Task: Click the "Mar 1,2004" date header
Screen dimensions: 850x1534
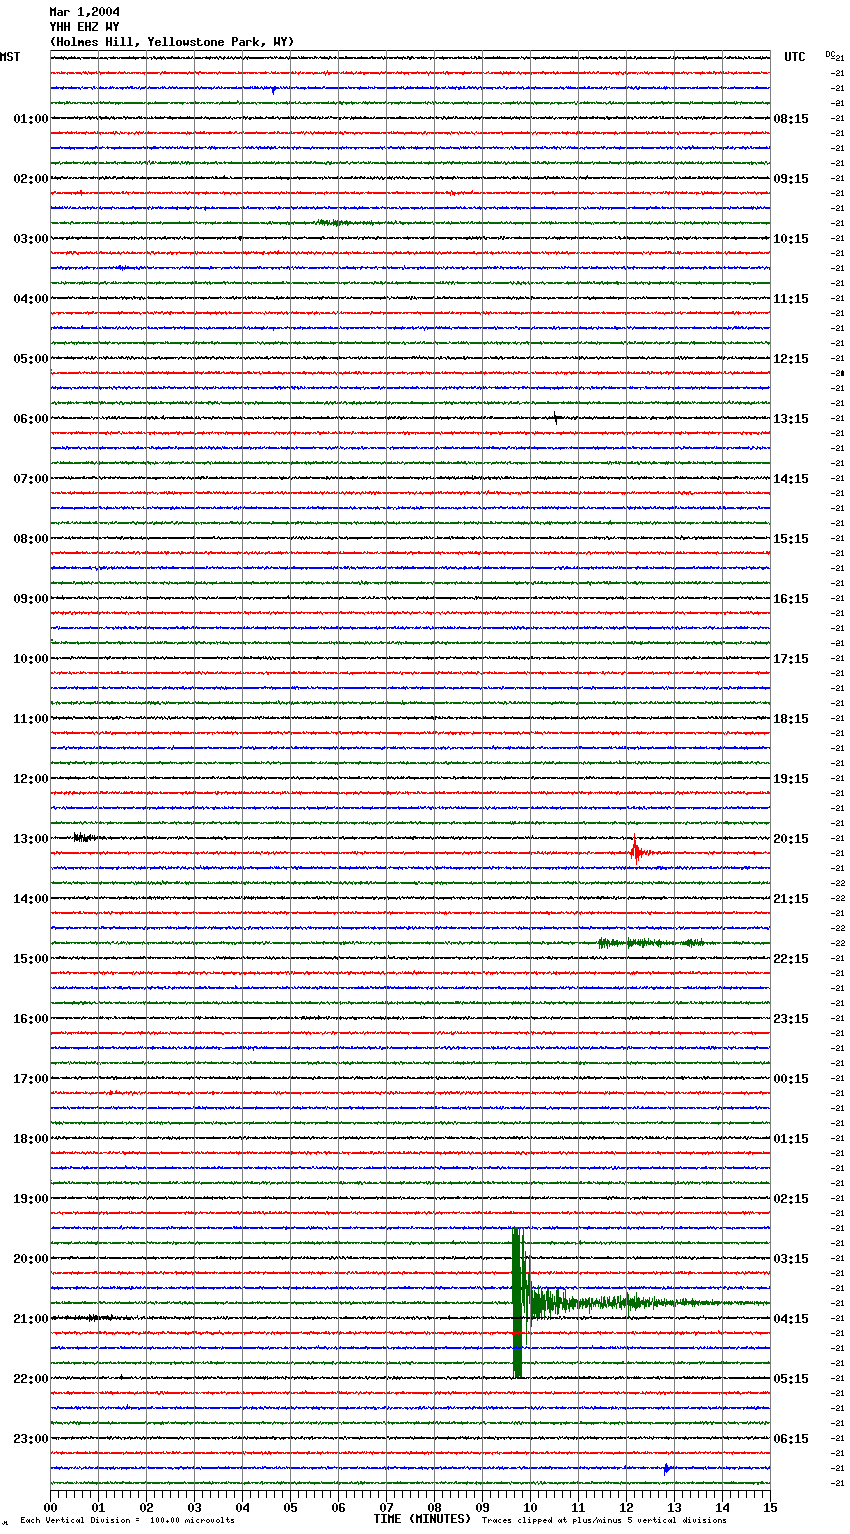Action: tap(84, 12)
